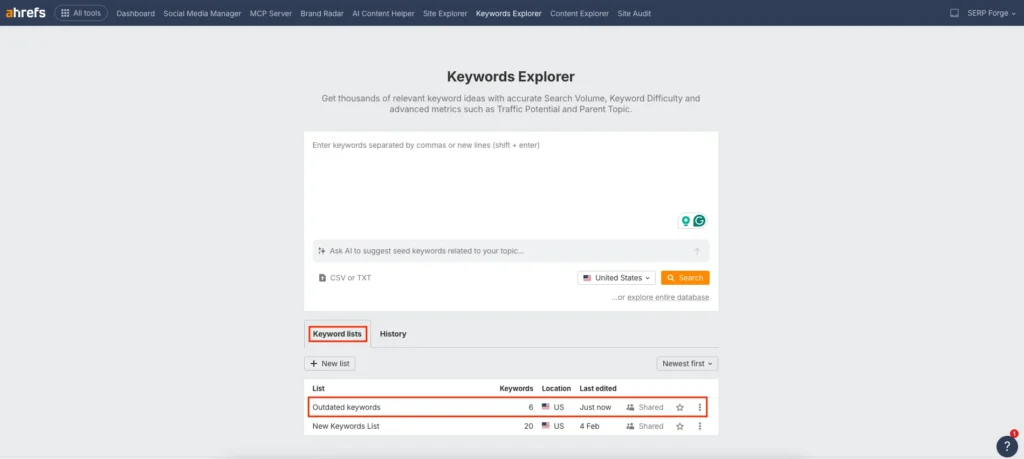Open the All tools grid menu

click(81, 13)
